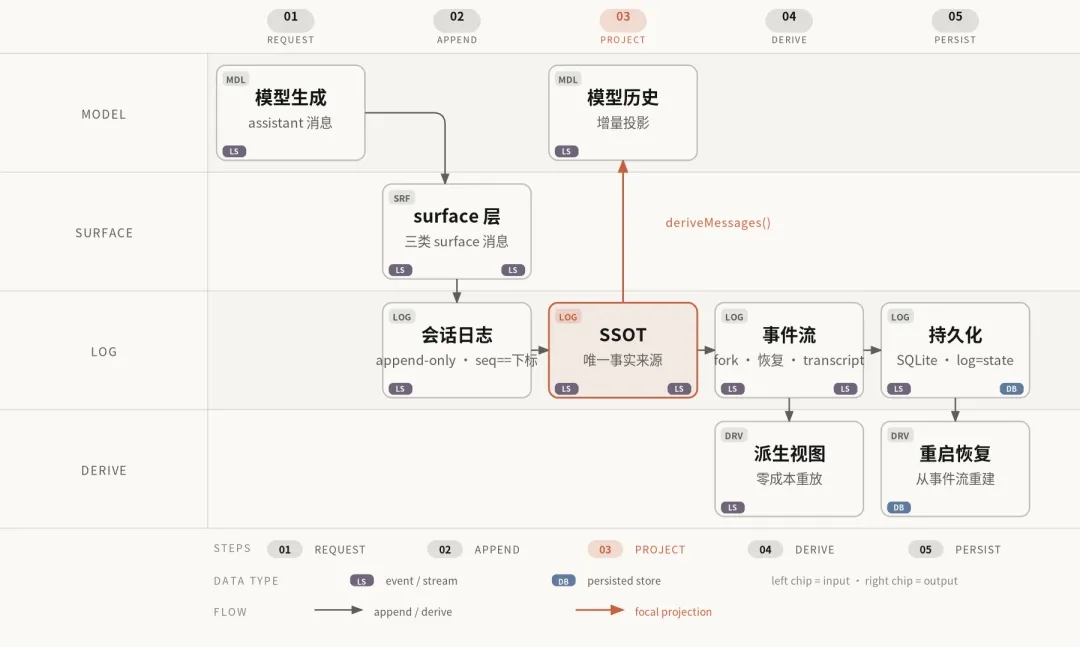Click the deriveMessages() label

718,223
